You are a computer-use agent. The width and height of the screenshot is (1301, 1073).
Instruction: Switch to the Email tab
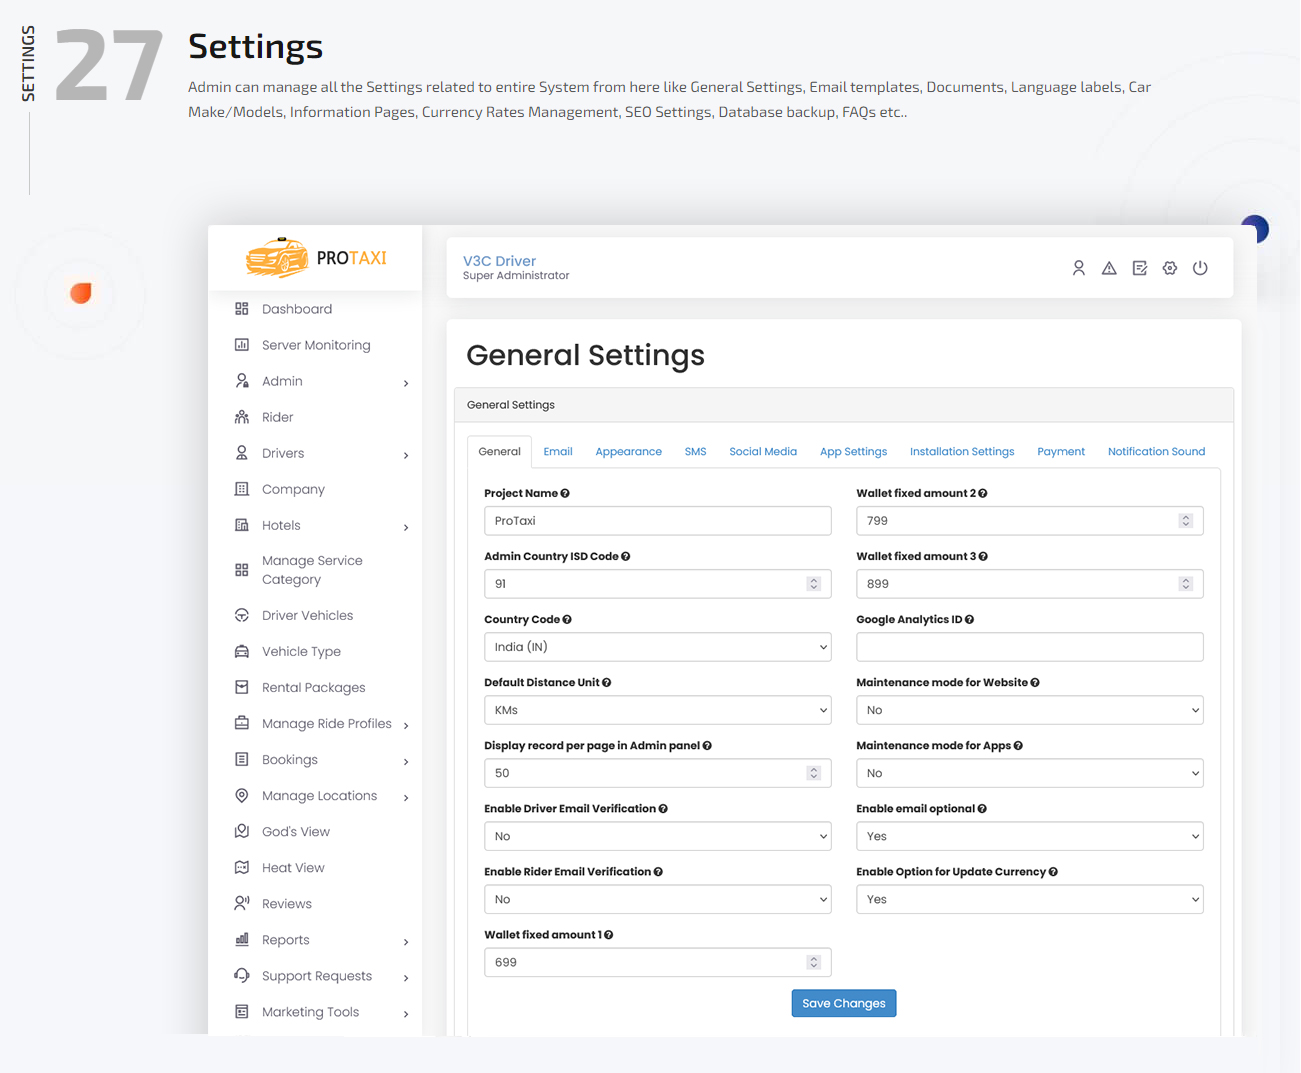click(558, 451)
